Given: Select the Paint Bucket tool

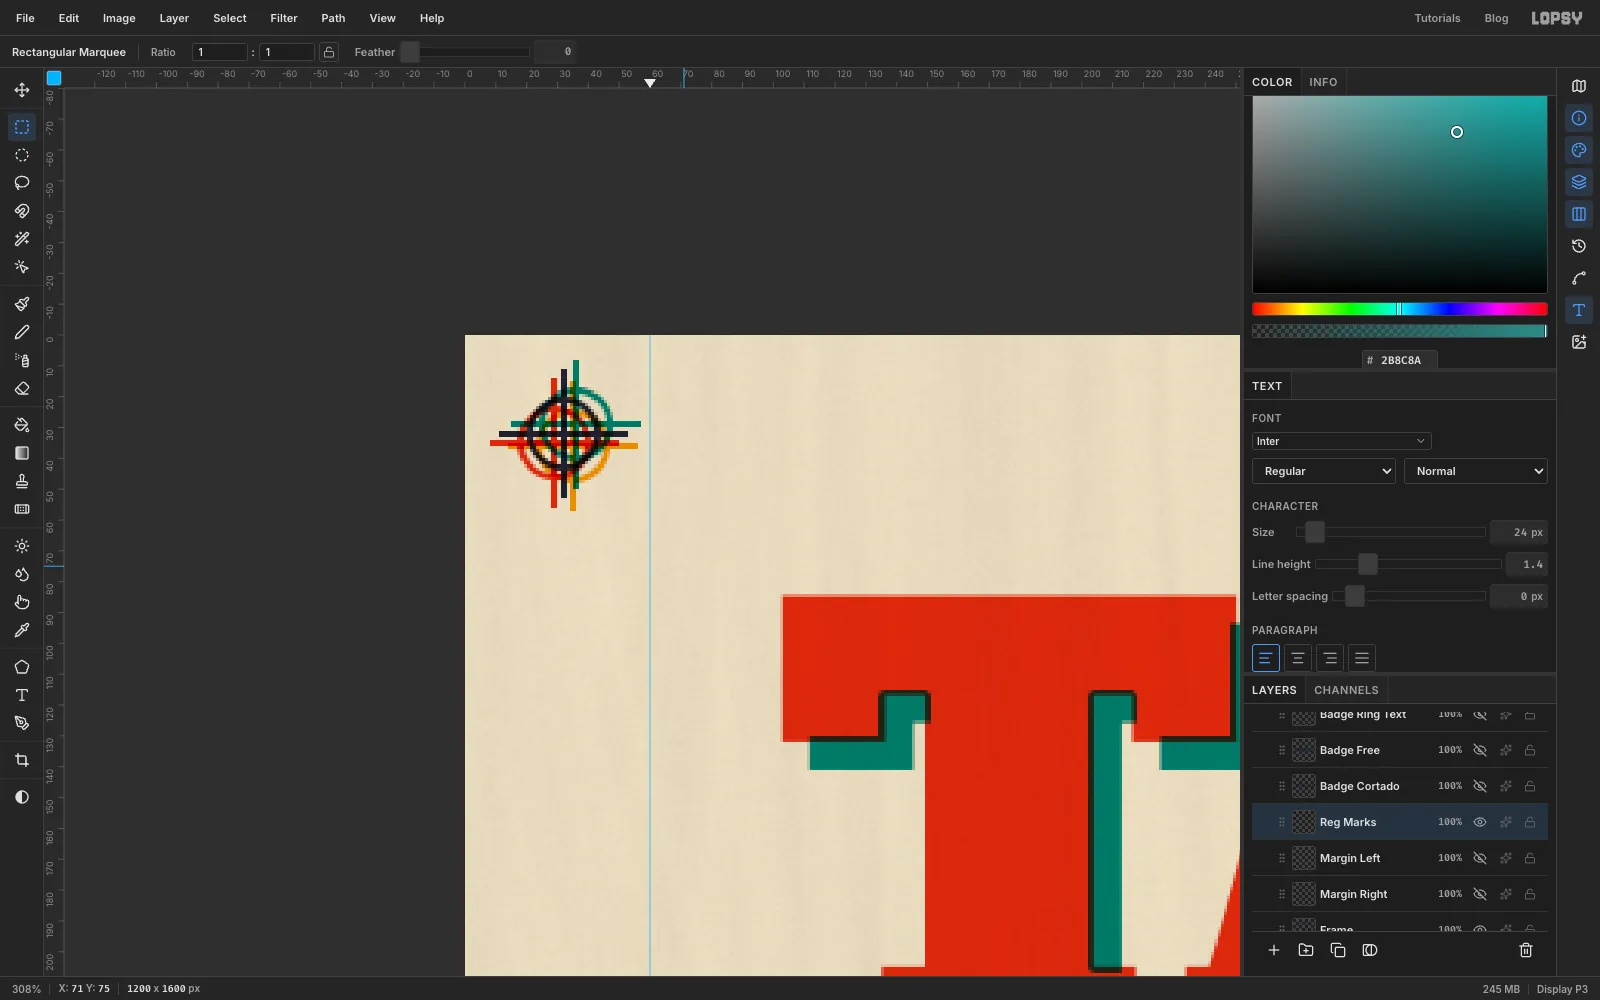Looking at the screenshot, I should [x=22, y=425].
